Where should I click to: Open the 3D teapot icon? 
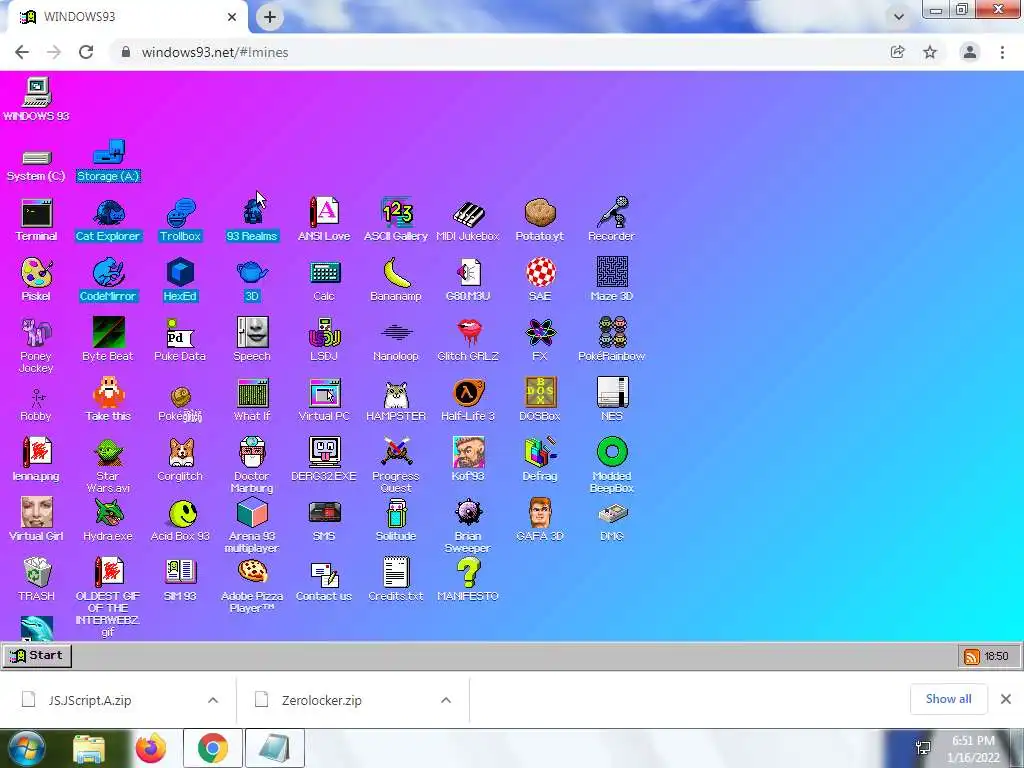point(252,273)
